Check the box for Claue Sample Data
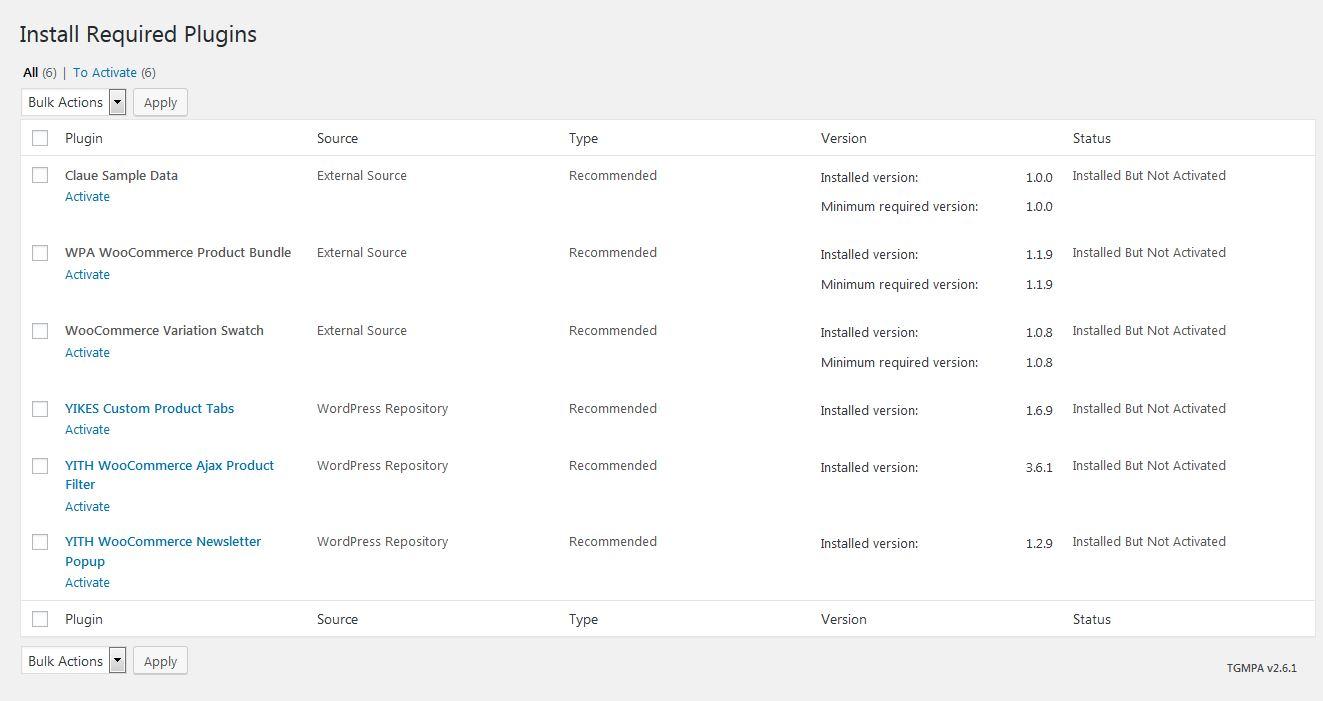This screenshot has height=701, width=1323. (40, 175)
